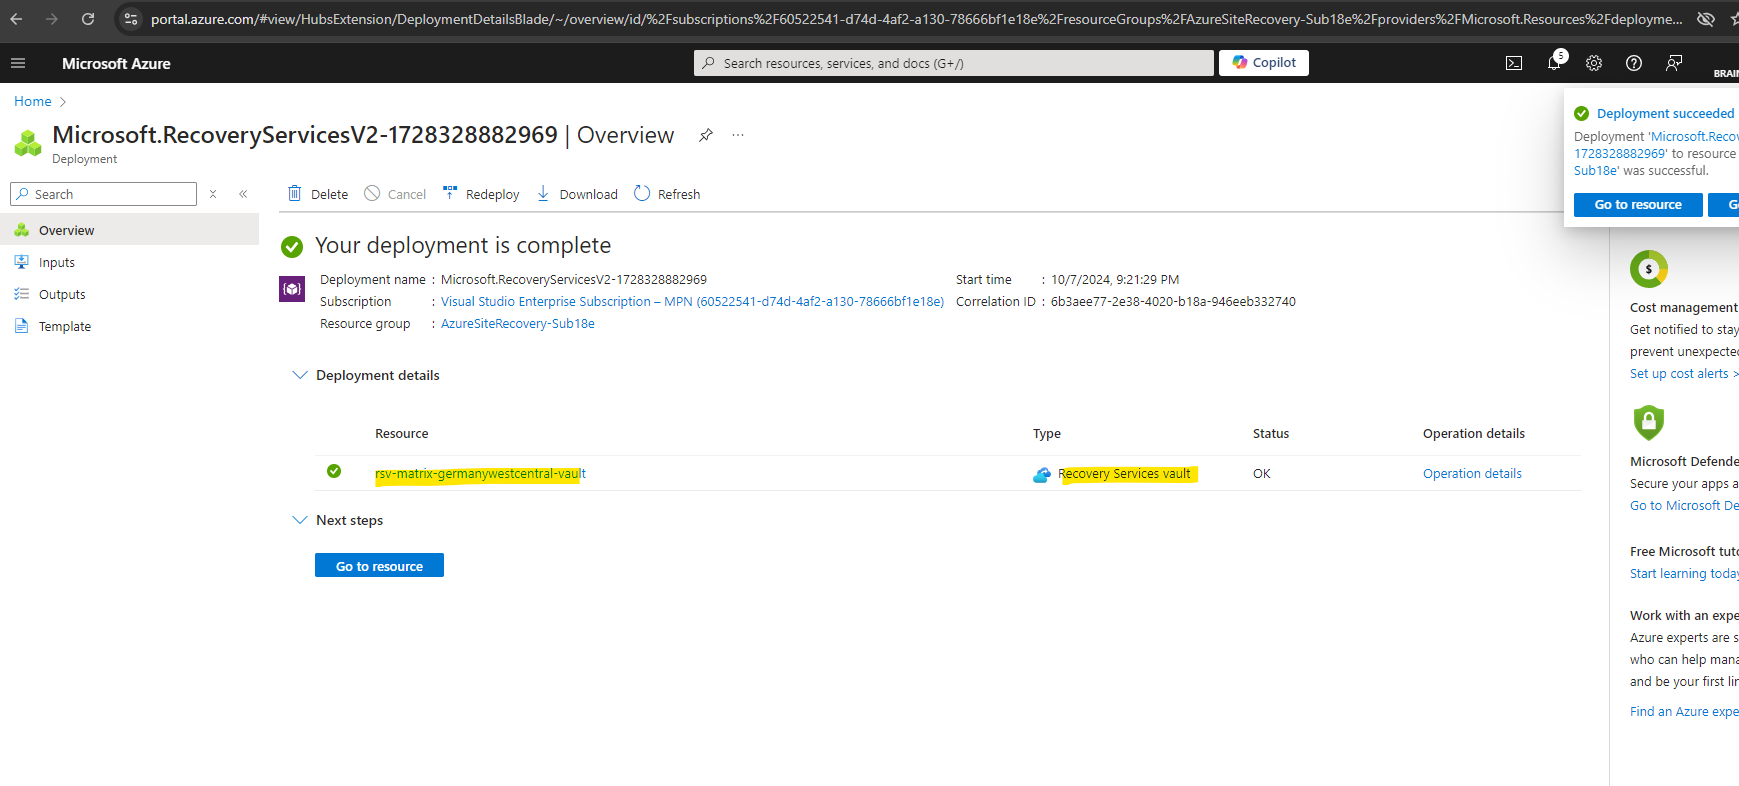Image resolution: width=1739 pixels, height=786 pixels.
Task: Focus the global search resources box
Action: 954,63
